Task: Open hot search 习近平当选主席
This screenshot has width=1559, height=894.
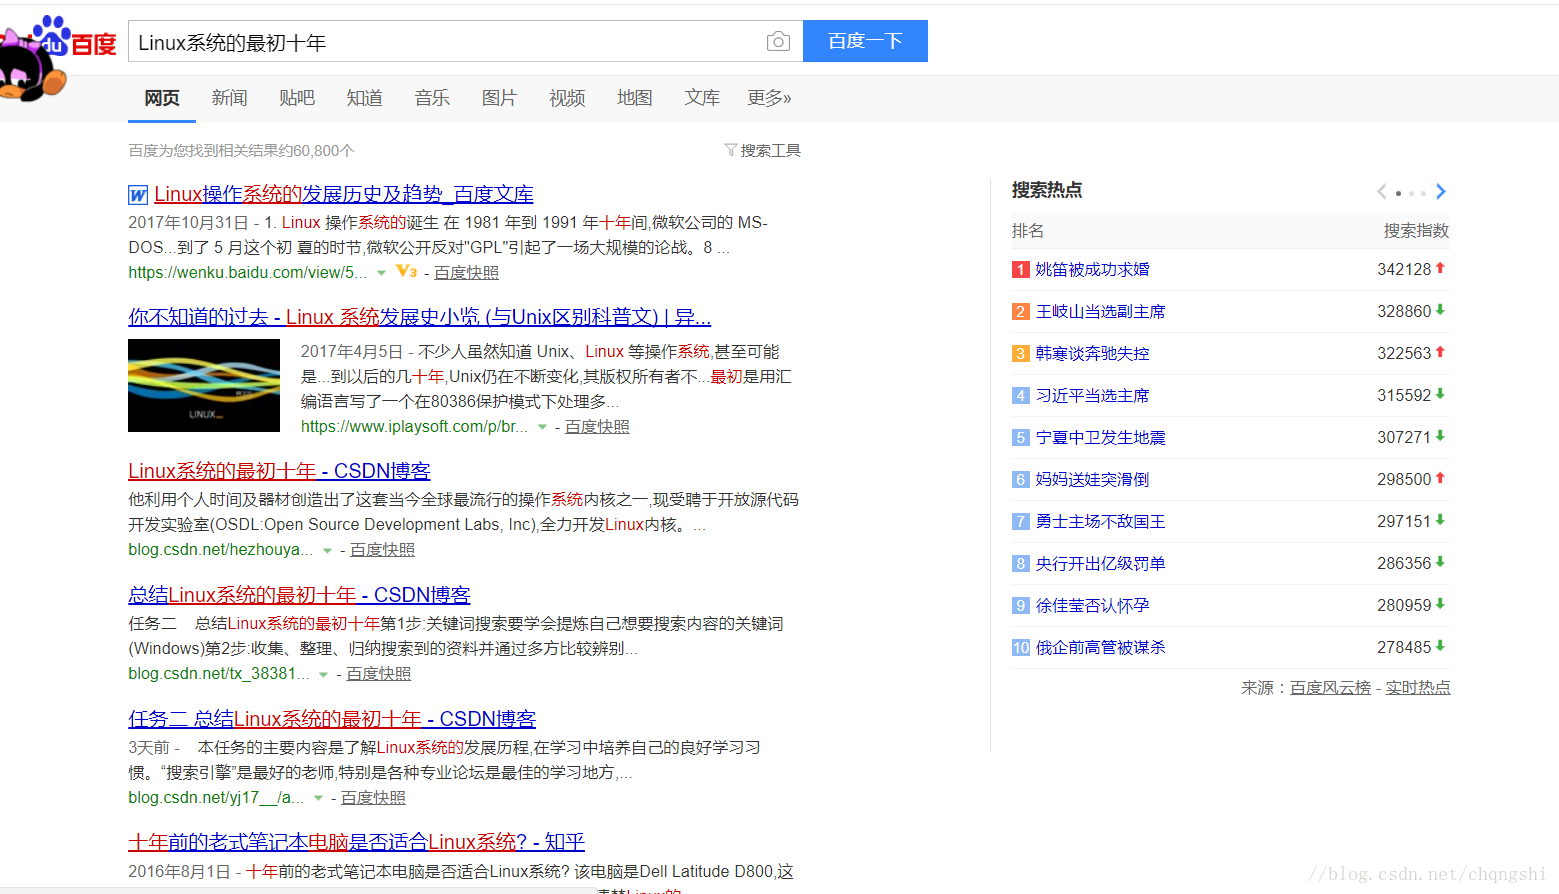Action: tap(1092, 395)
